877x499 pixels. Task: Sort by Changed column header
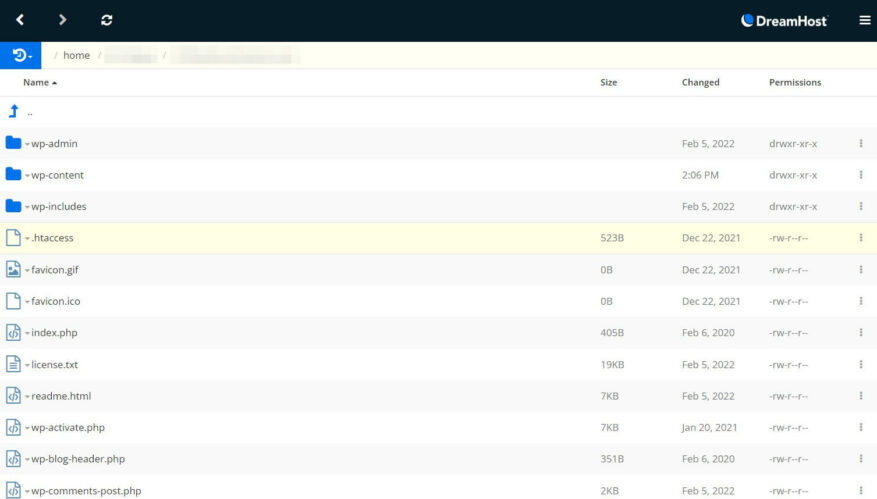700,83
